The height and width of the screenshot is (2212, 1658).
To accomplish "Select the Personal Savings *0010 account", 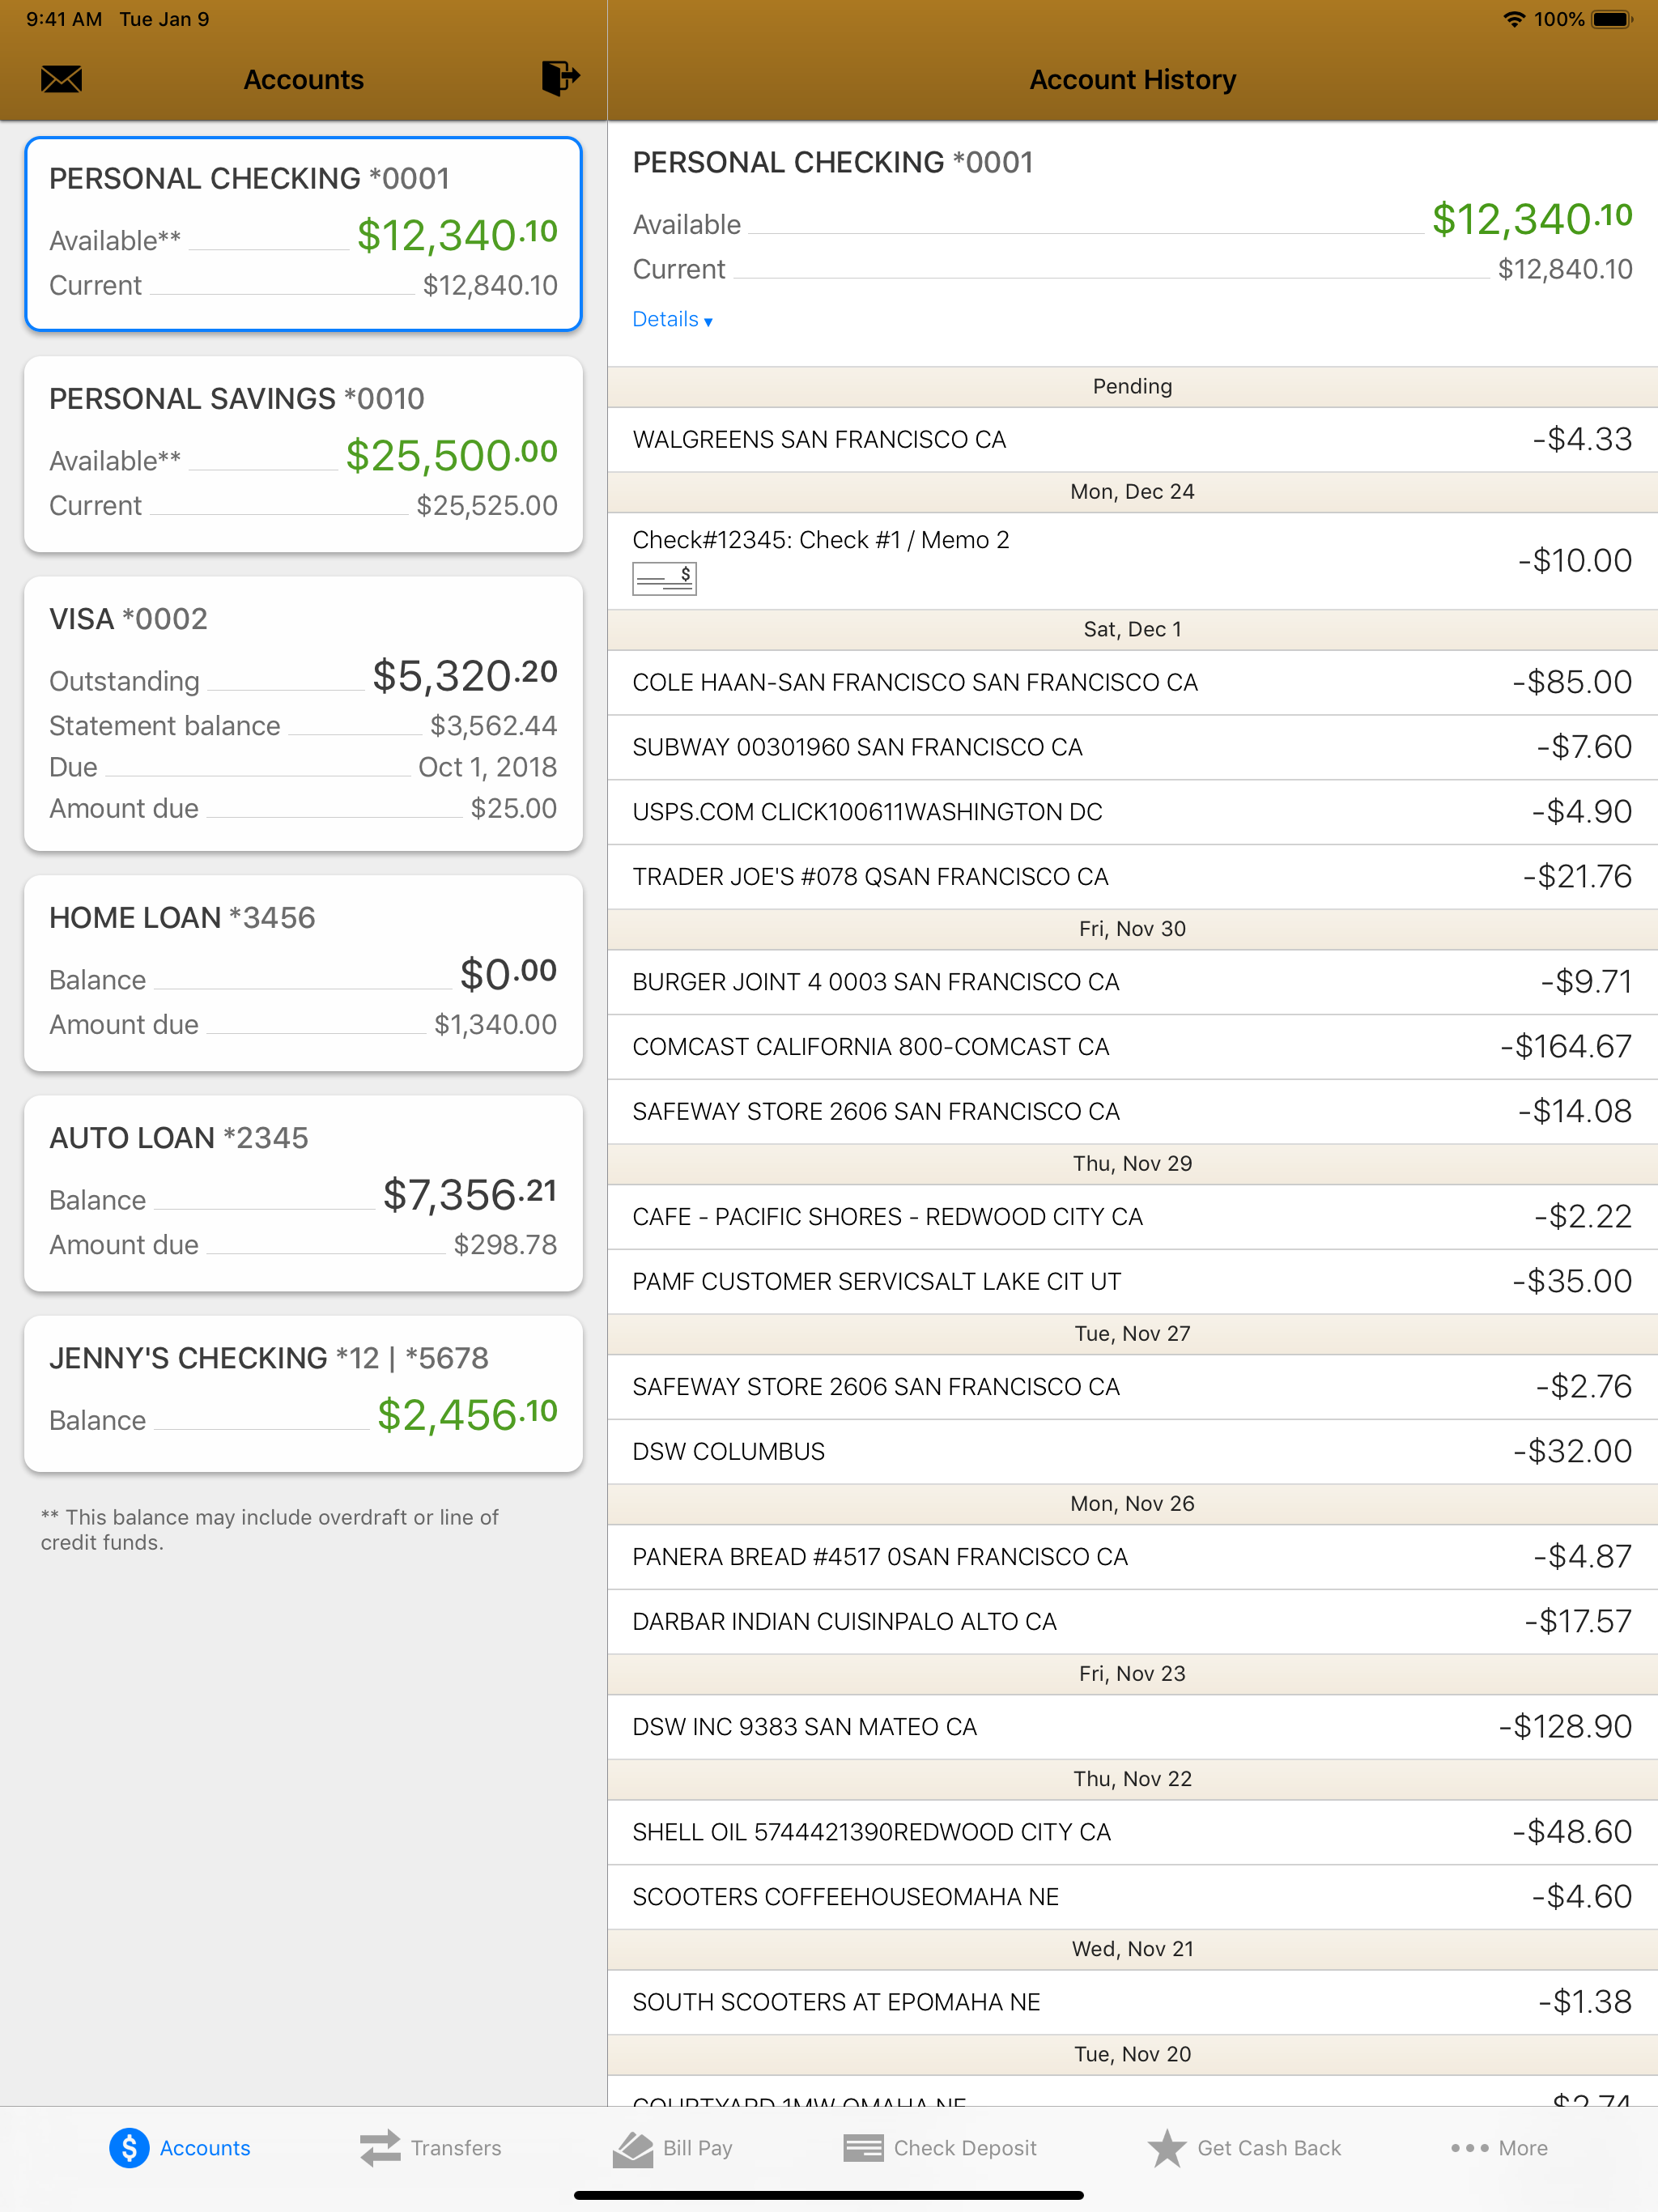I will click(x=303, y=454).
